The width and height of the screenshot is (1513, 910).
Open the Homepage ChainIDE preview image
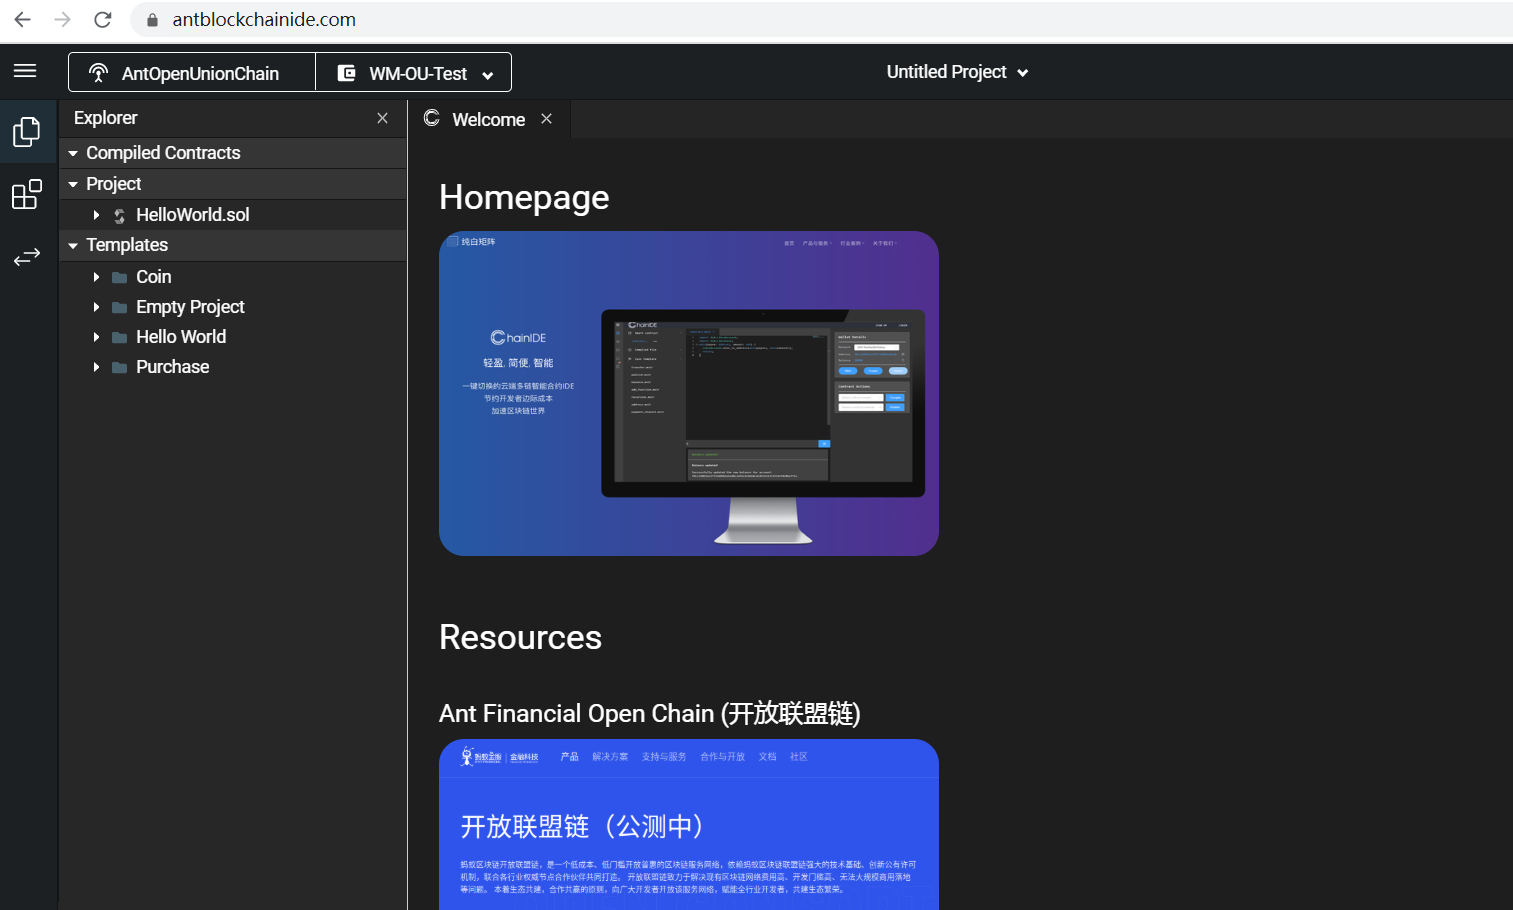689,393
